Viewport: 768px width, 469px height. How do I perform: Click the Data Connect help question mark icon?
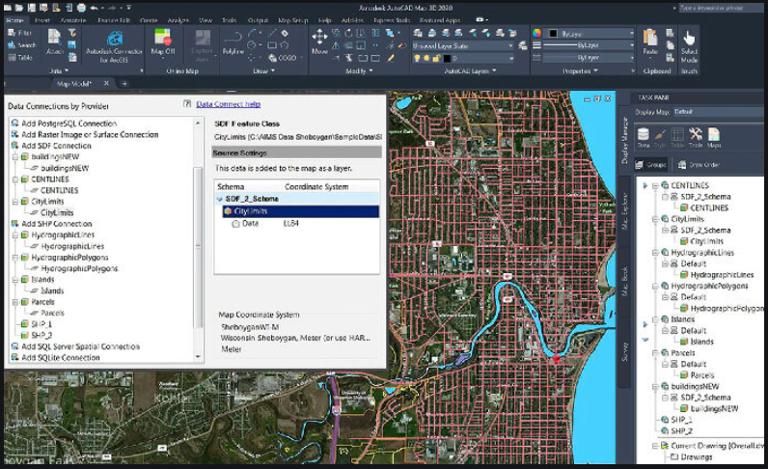(x=187, y=104)
